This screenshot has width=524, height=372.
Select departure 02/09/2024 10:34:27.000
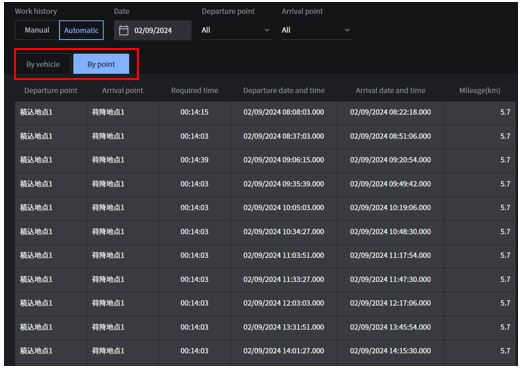284,232
